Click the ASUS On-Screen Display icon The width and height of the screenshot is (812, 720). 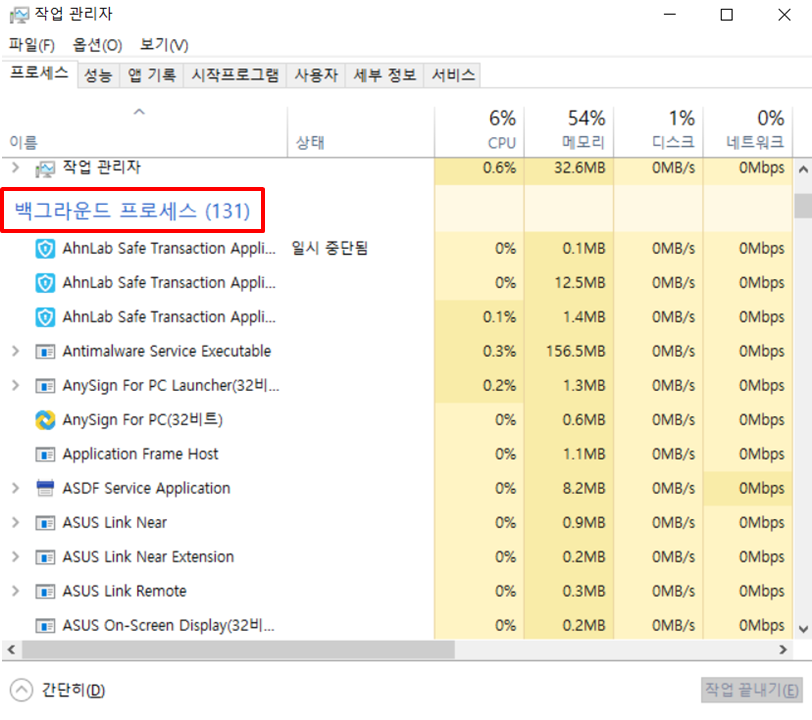45,626
